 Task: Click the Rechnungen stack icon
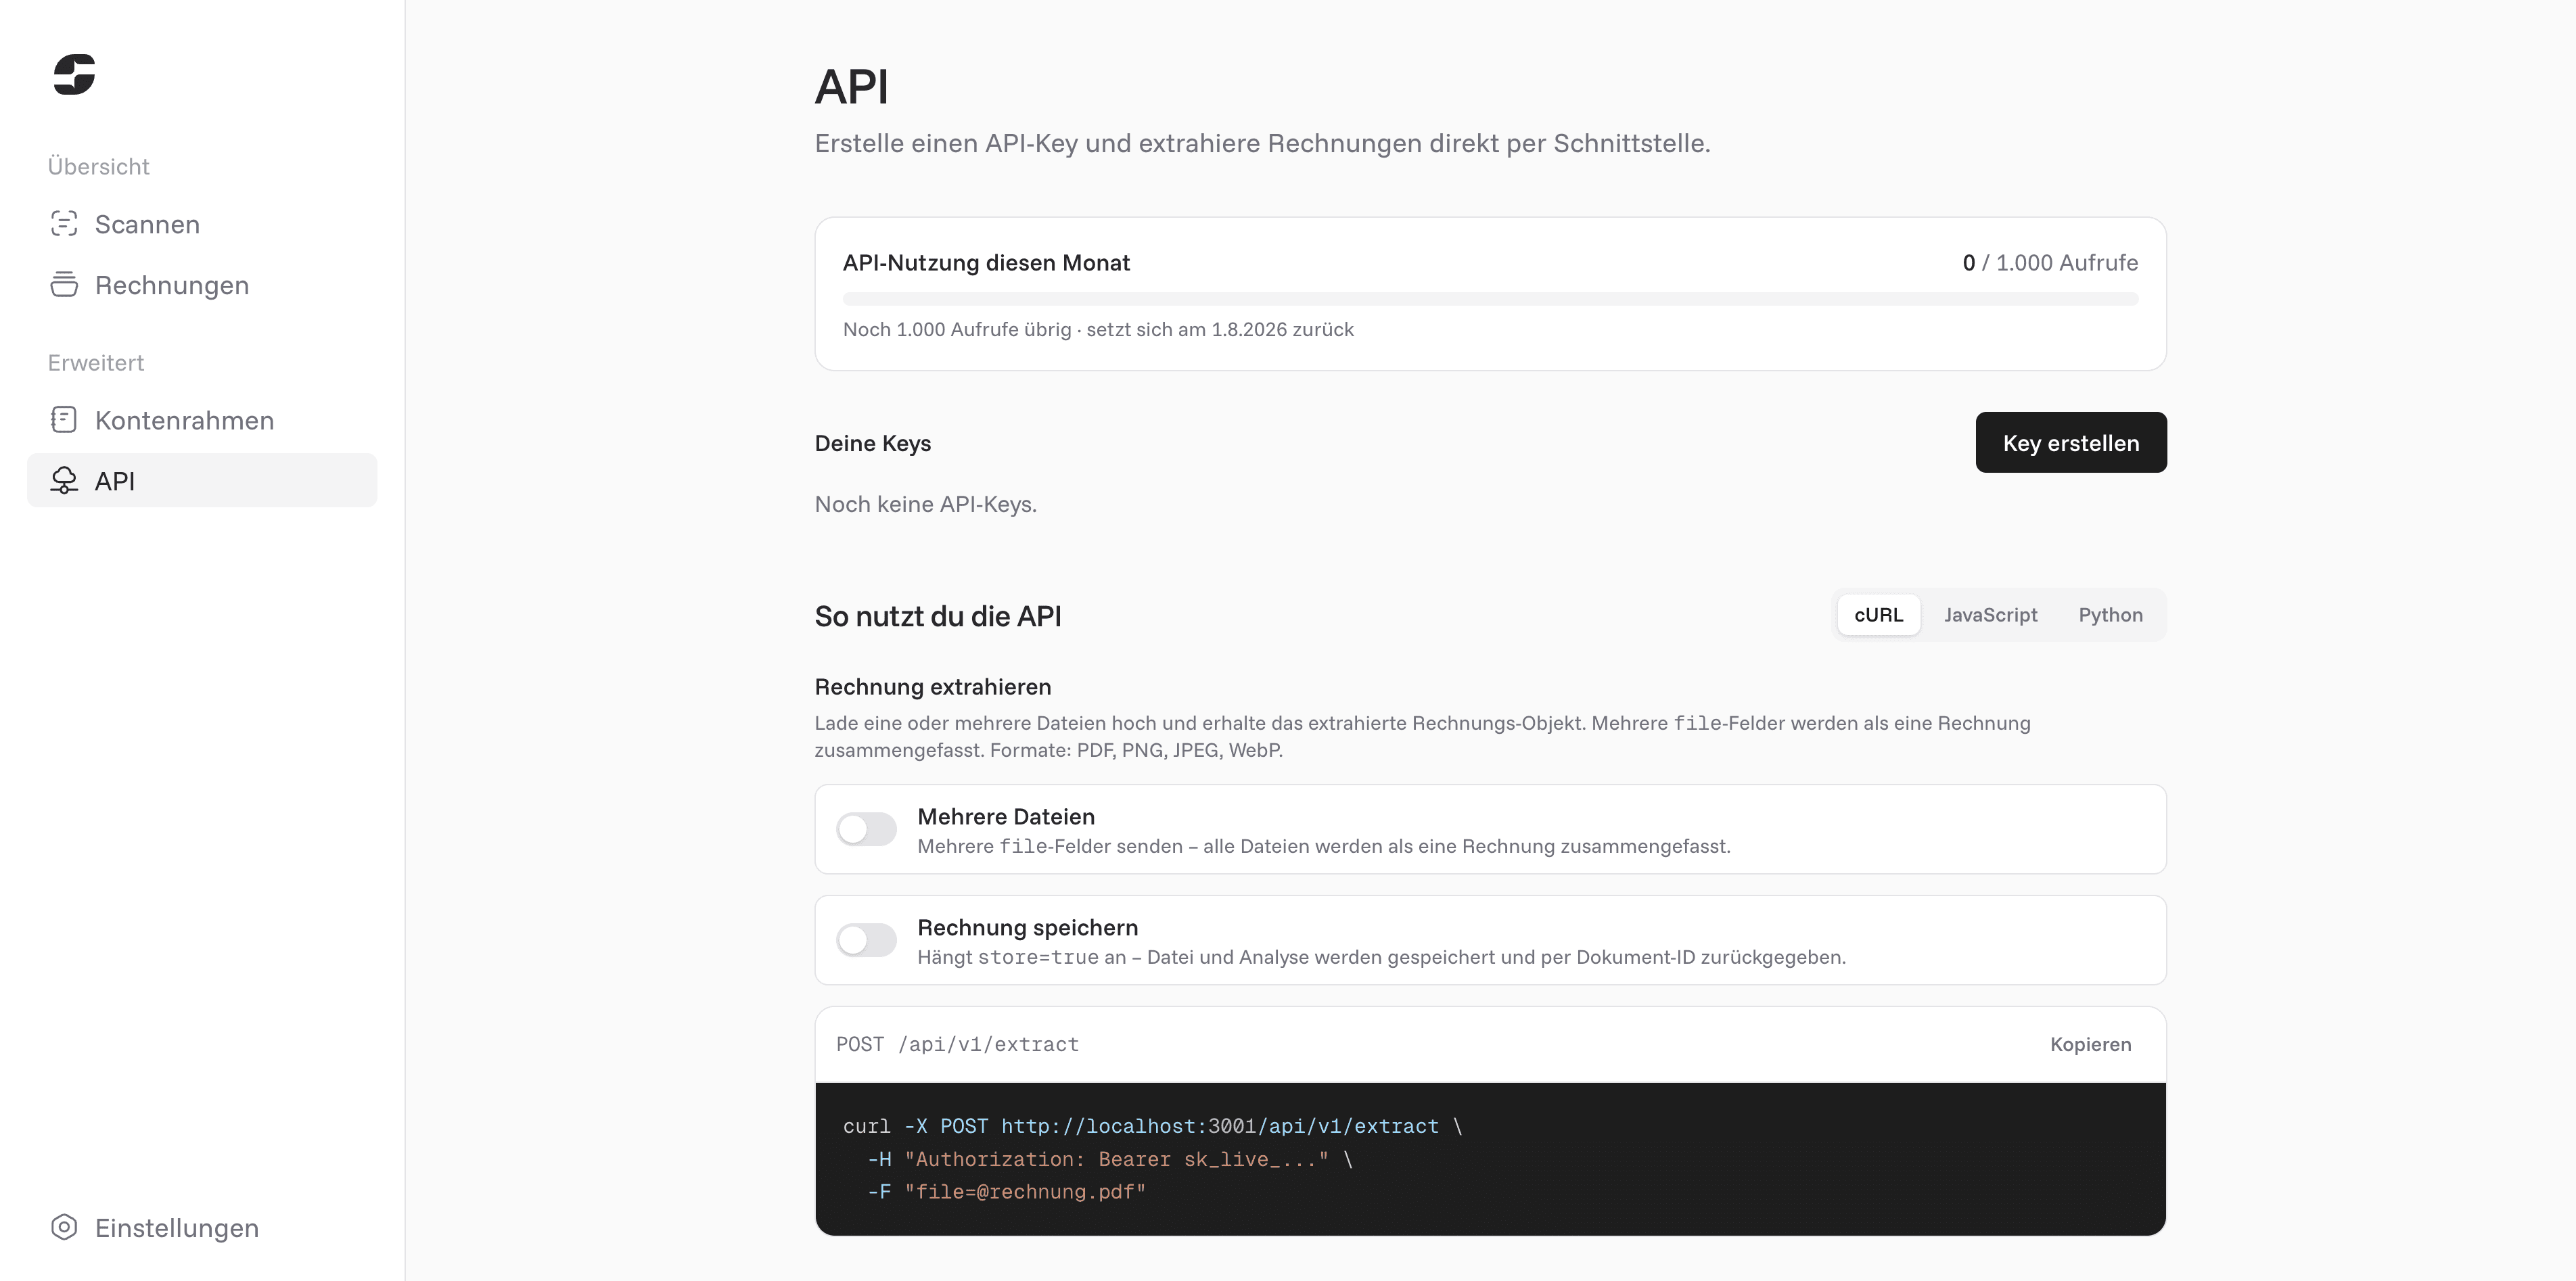tap(64, 285)
